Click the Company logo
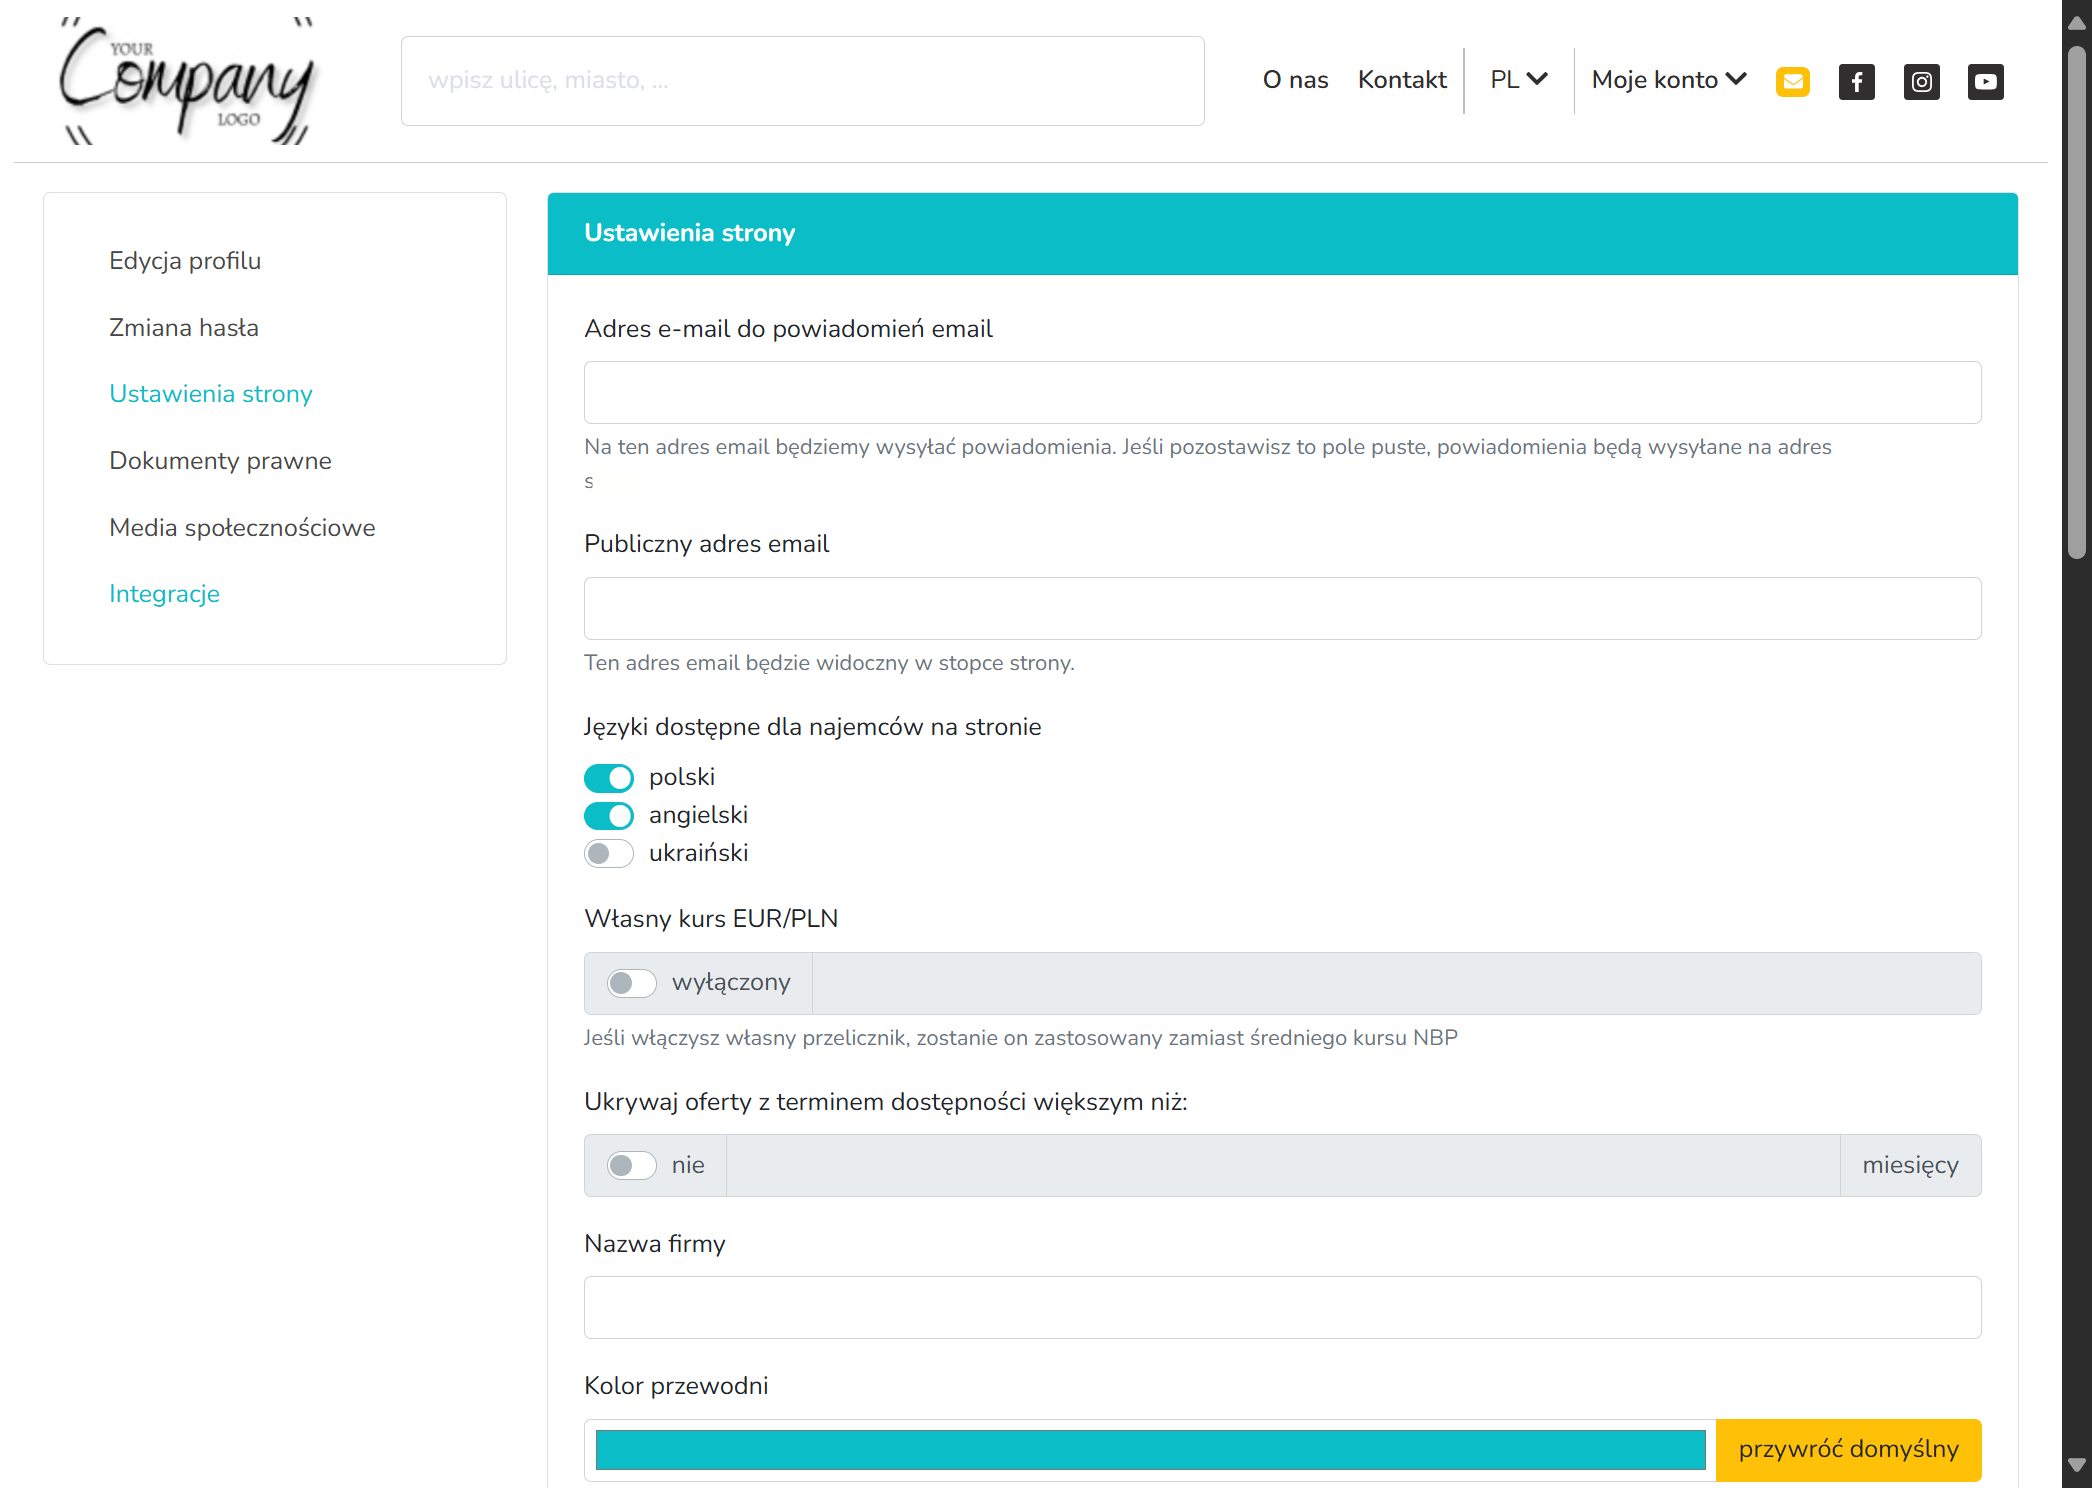This screenshot has height=1488, width=2092. (x=187, y=80)
